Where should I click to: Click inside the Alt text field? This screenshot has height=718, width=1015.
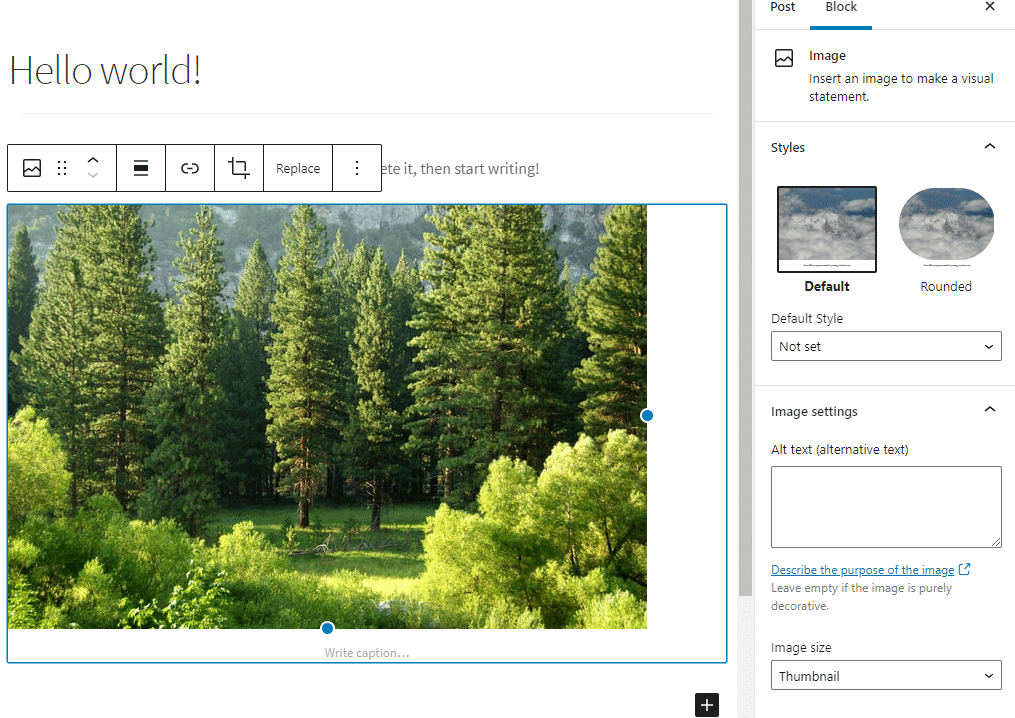pyautogui.click(x=886, y=506)
